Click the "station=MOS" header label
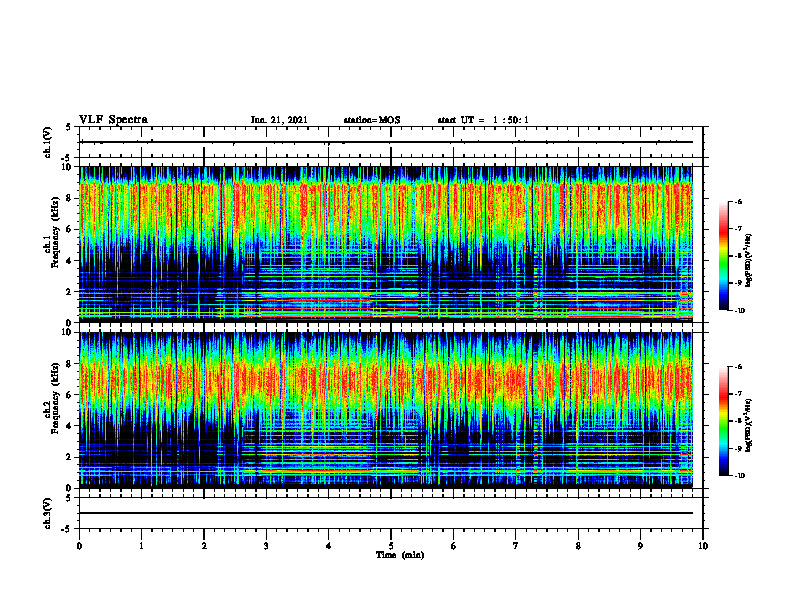792x612 pixels. [372, 120]
